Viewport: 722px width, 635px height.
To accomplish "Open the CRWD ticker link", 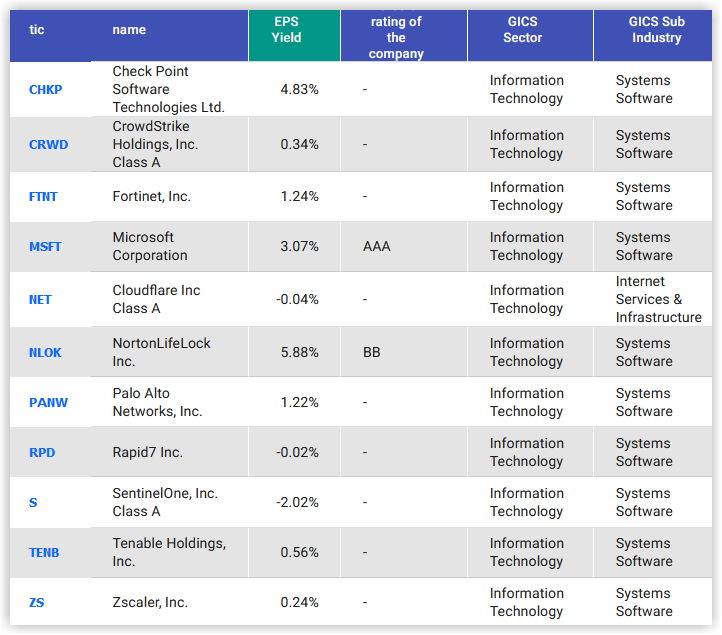I will pos(48,145).
